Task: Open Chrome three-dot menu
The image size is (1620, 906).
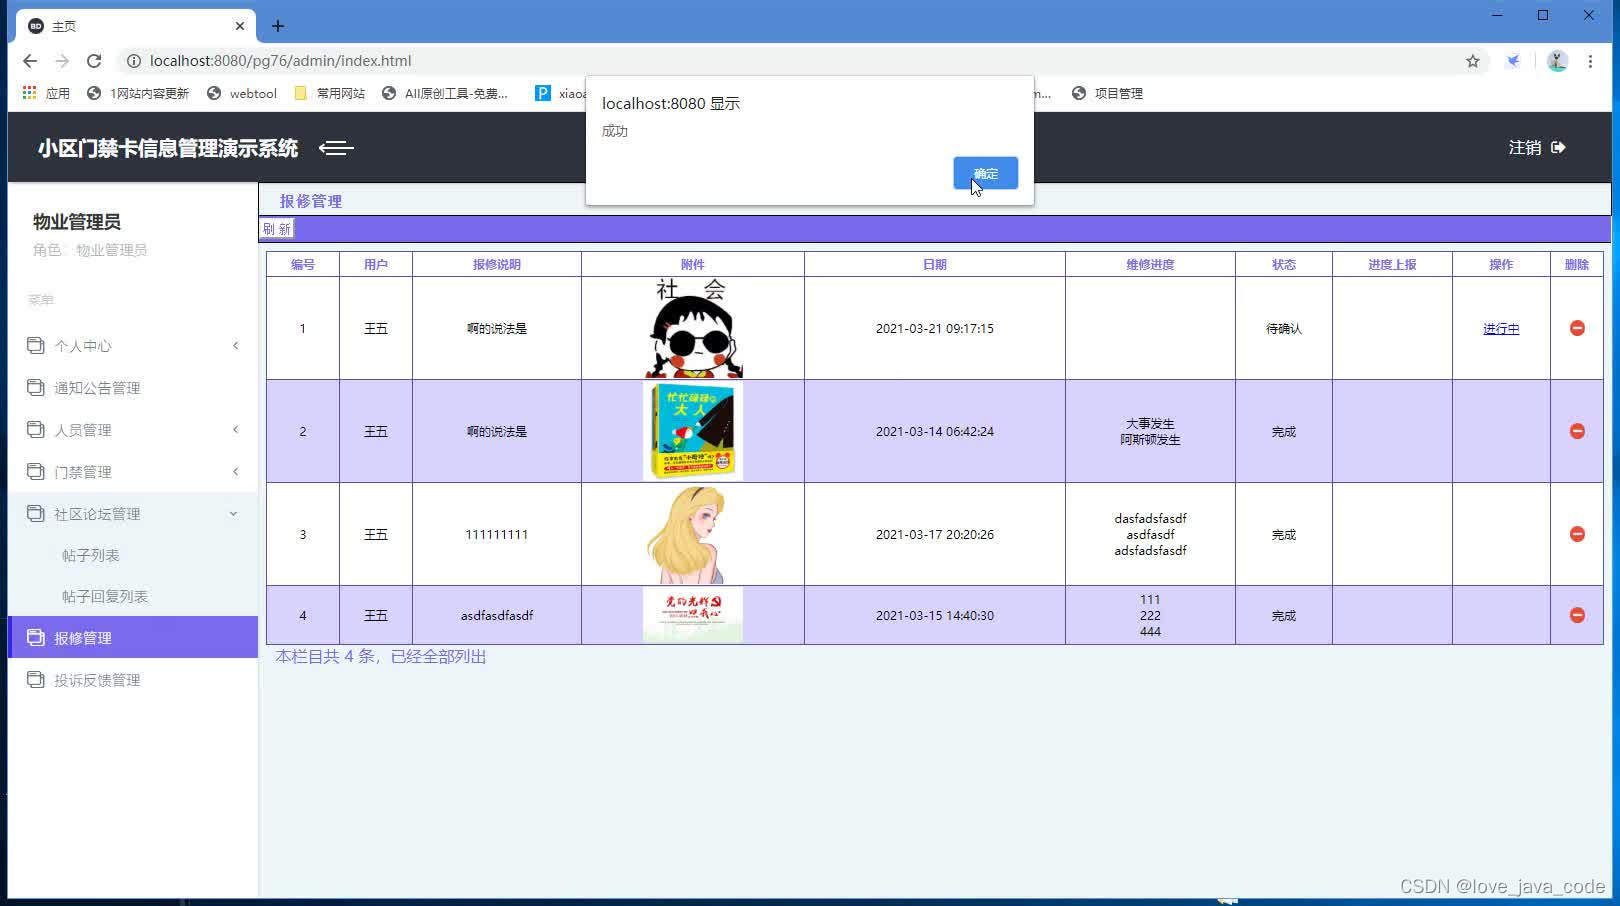Action: (1590, 61)
